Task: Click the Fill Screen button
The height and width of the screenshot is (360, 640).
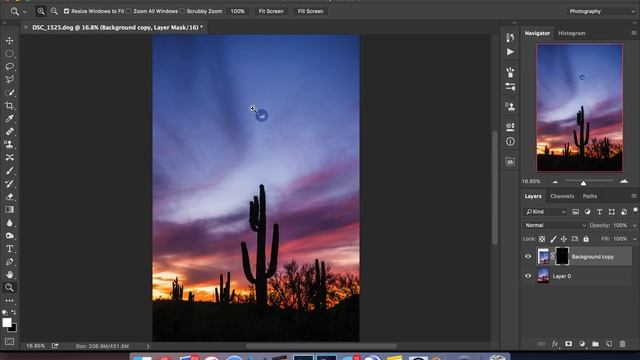Action: point(310,11)
